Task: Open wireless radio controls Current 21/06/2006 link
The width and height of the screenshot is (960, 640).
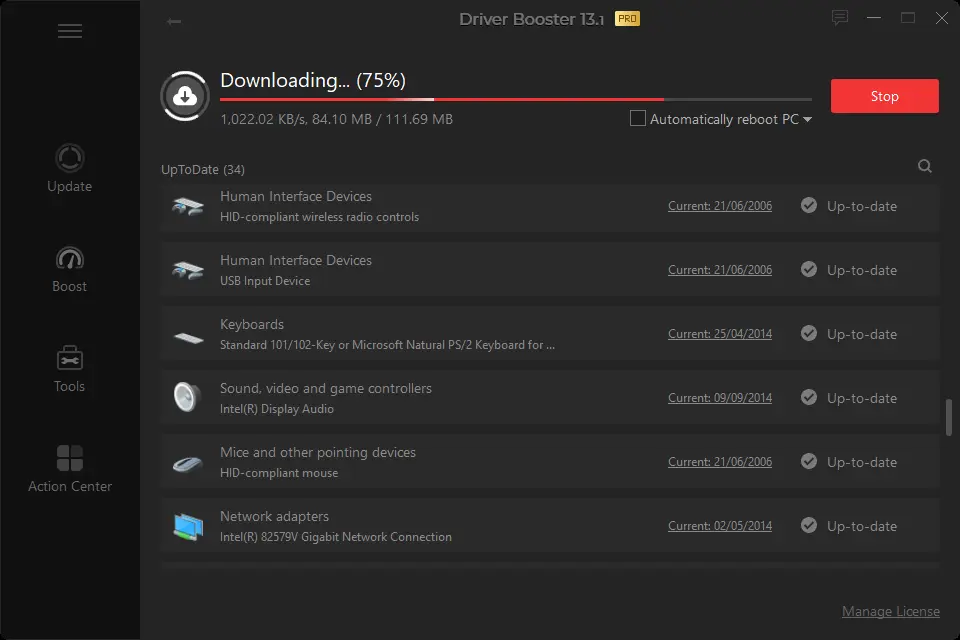Action: (x=719, y=206)
